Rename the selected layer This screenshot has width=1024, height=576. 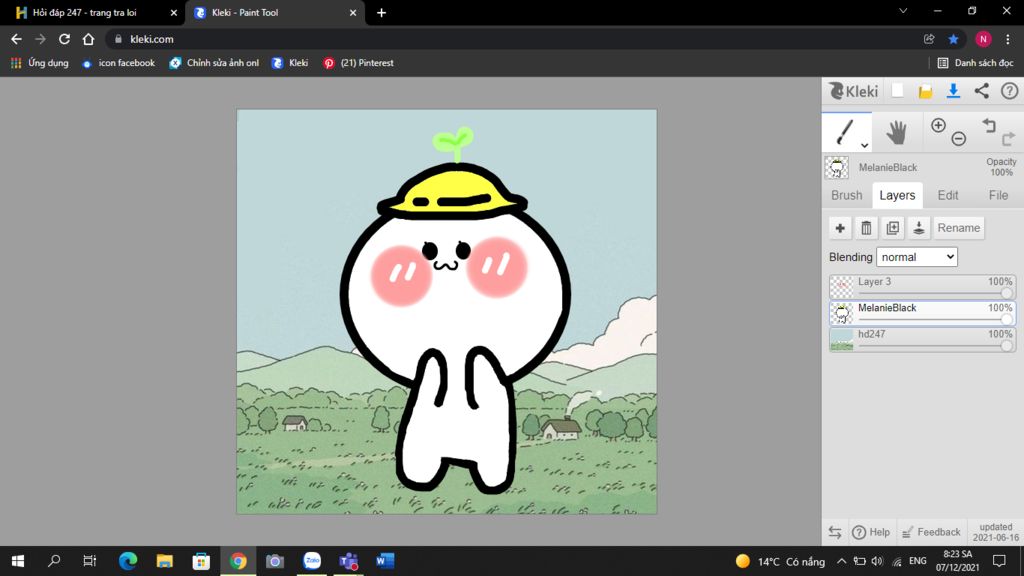tap(959, 228)
